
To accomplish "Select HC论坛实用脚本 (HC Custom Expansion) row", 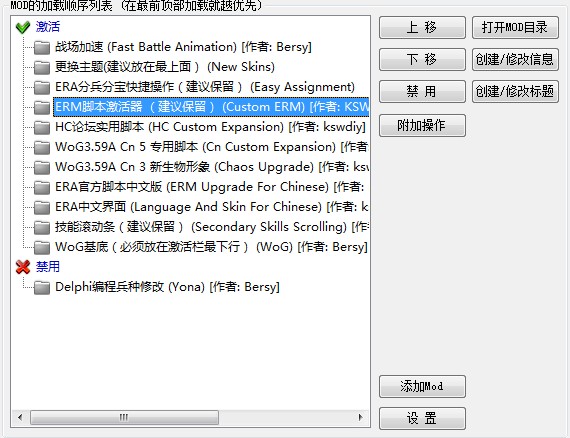I will pos(210,127).
